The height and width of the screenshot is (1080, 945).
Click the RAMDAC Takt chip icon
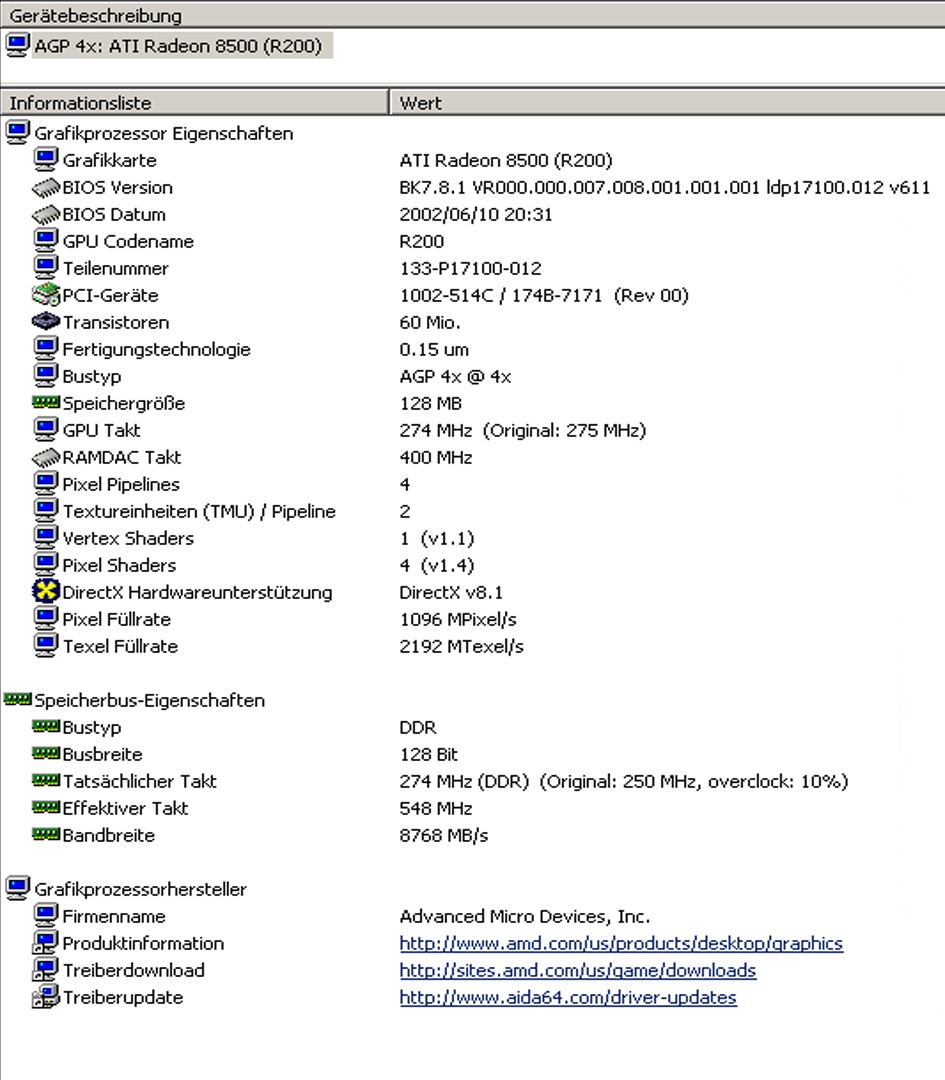45,457
